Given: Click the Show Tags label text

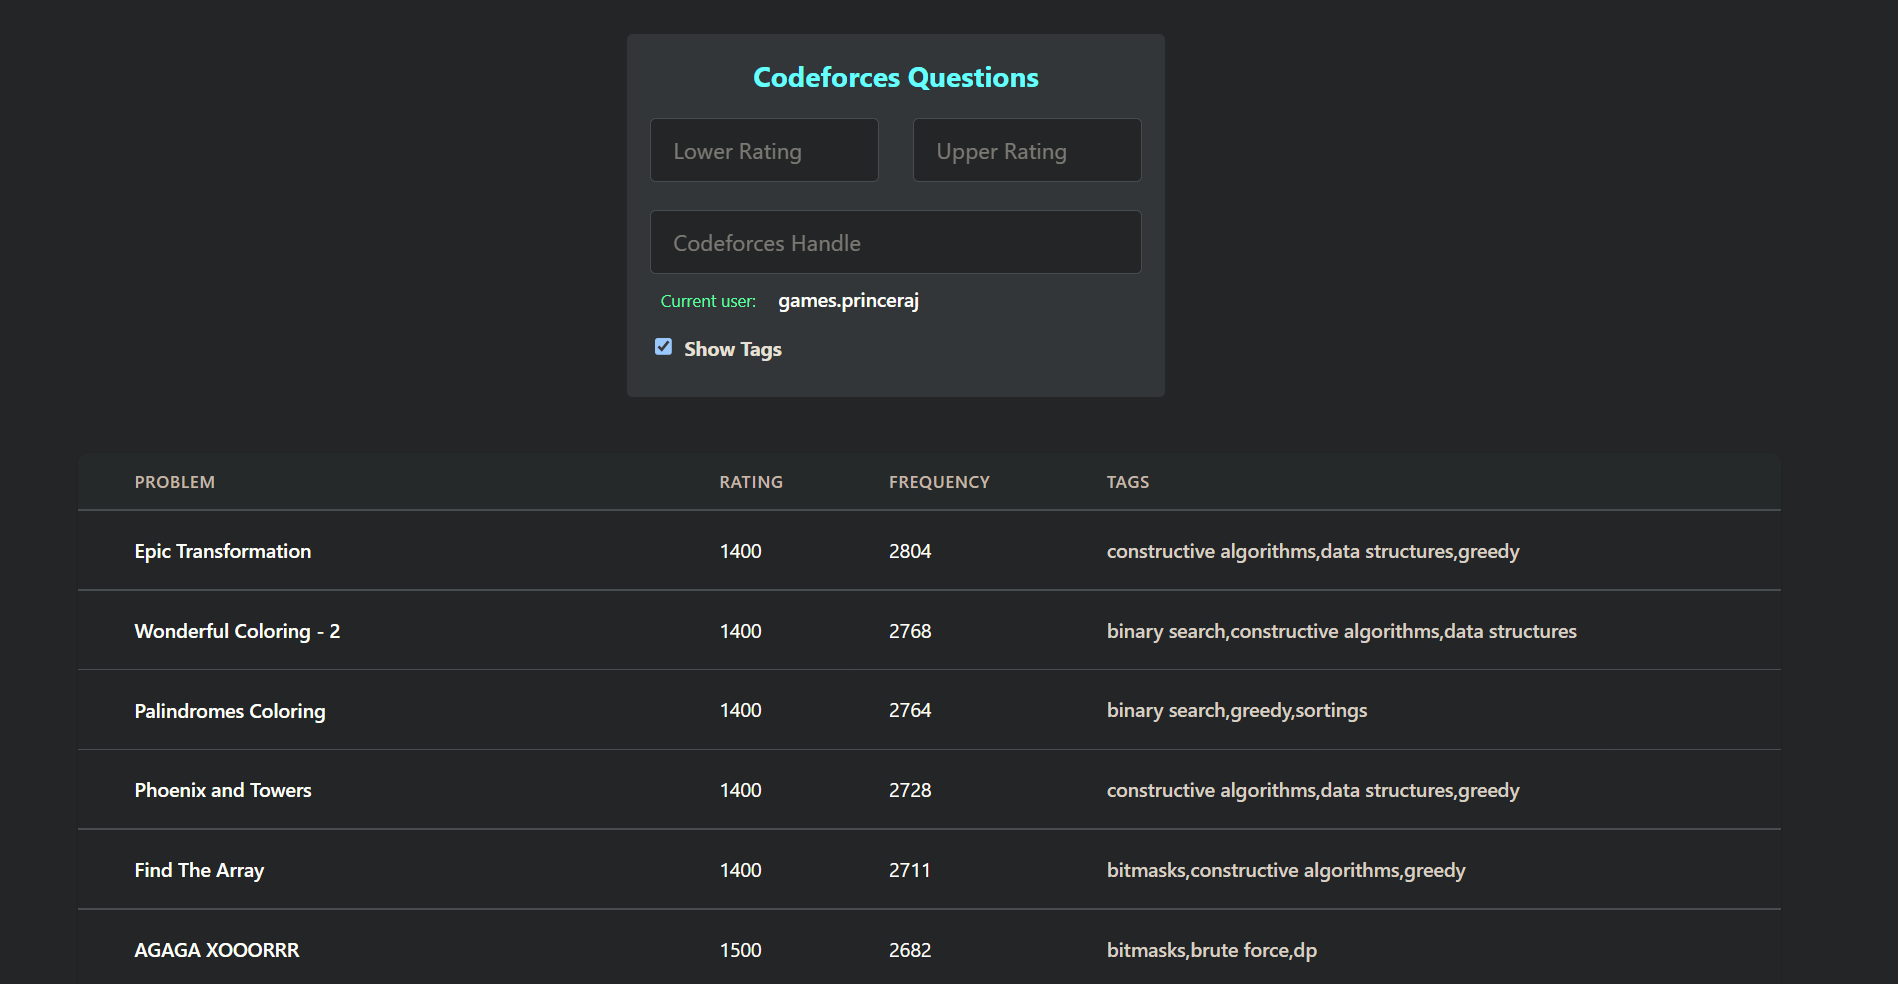Looking at the screenshot, I should (733, 349).
